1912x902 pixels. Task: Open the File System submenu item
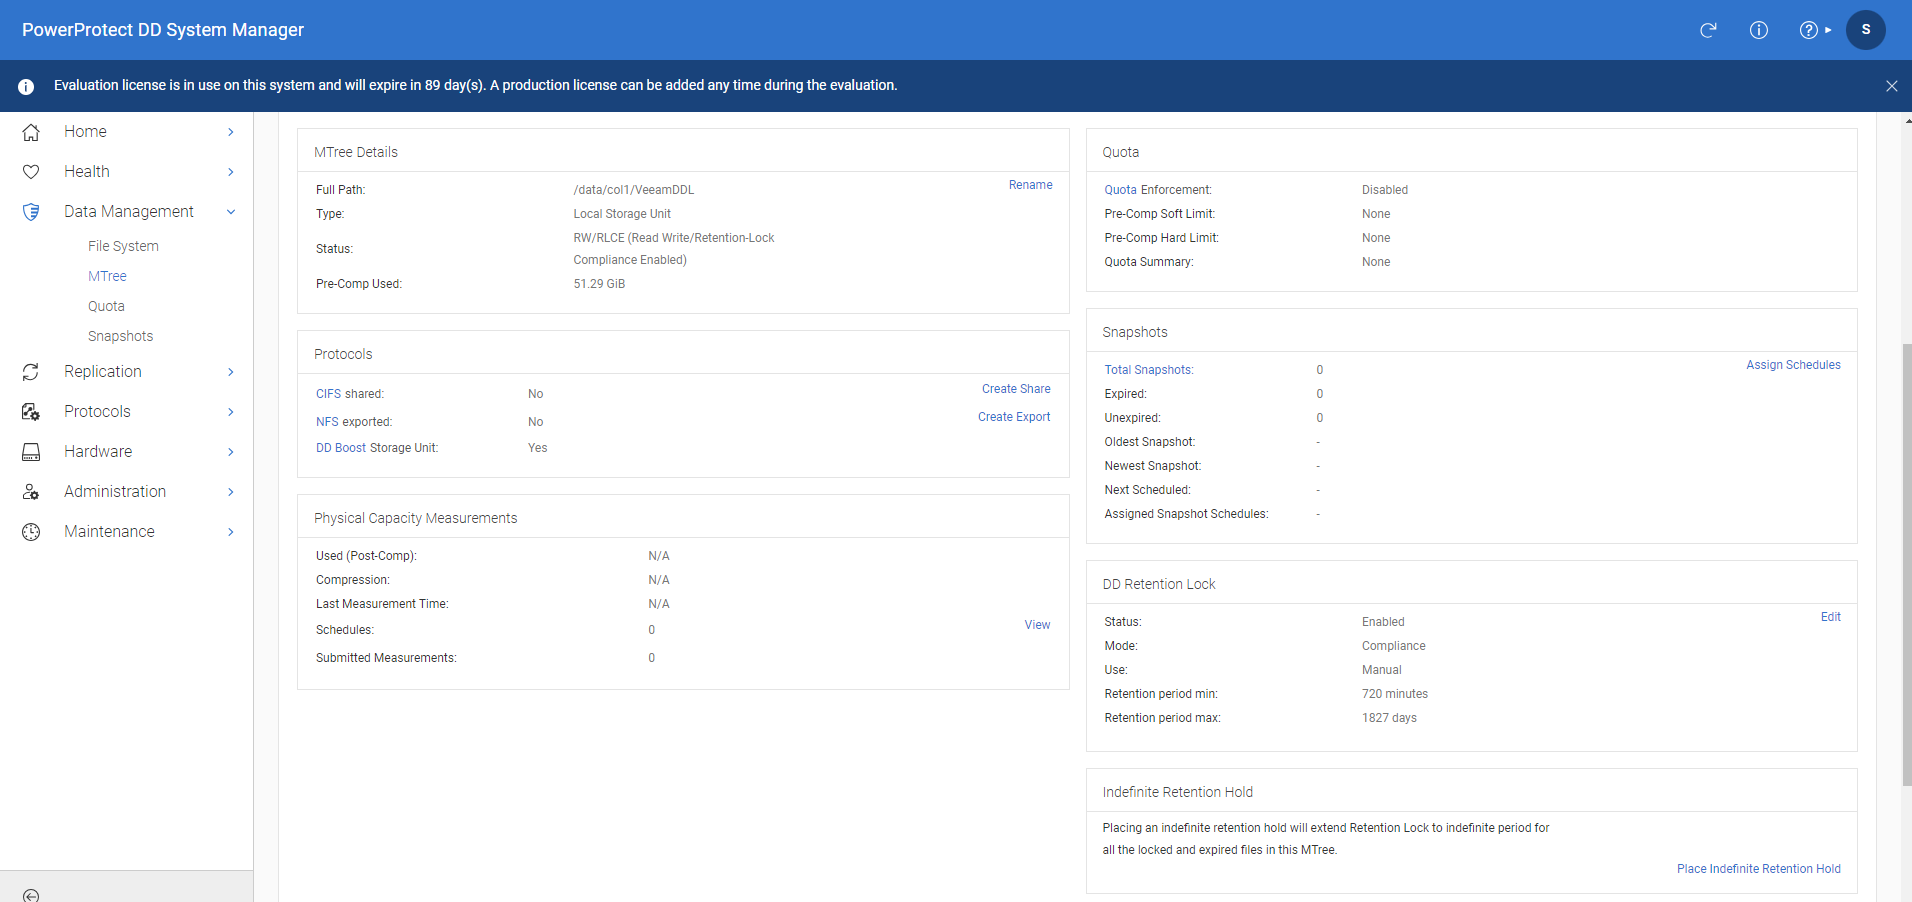(x=123, y=246)
